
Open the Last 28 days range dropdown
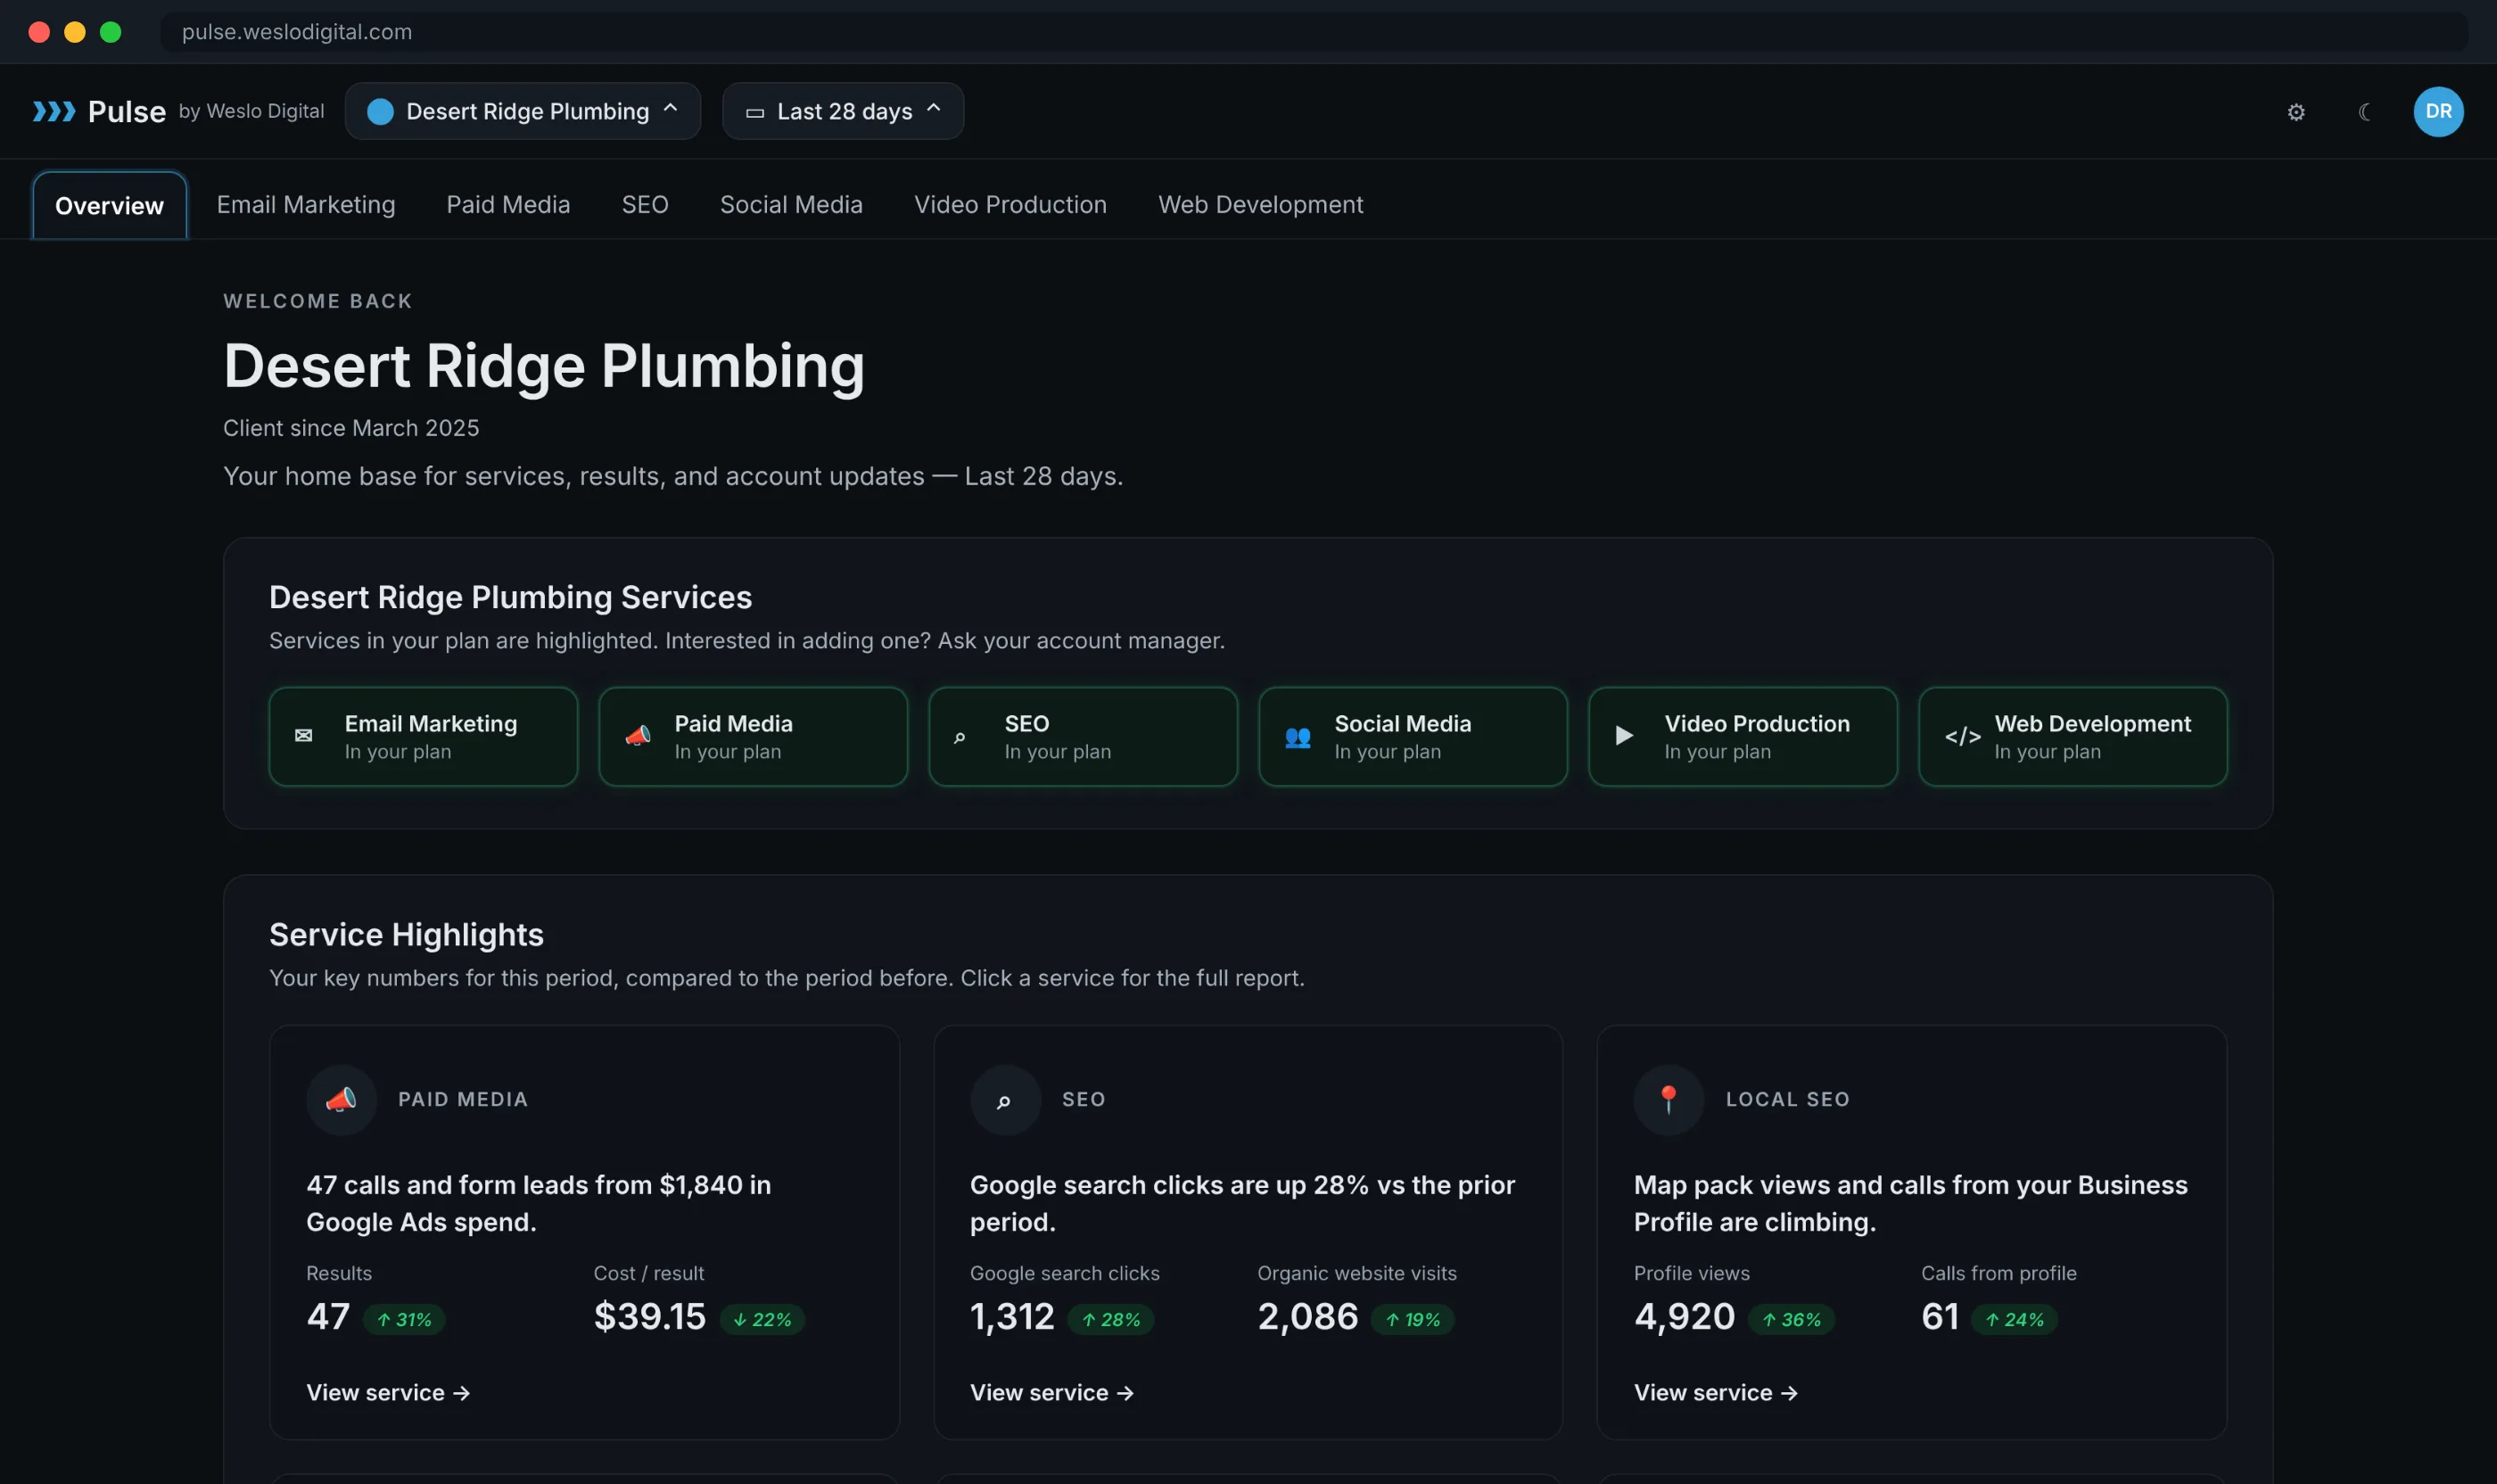842,111
